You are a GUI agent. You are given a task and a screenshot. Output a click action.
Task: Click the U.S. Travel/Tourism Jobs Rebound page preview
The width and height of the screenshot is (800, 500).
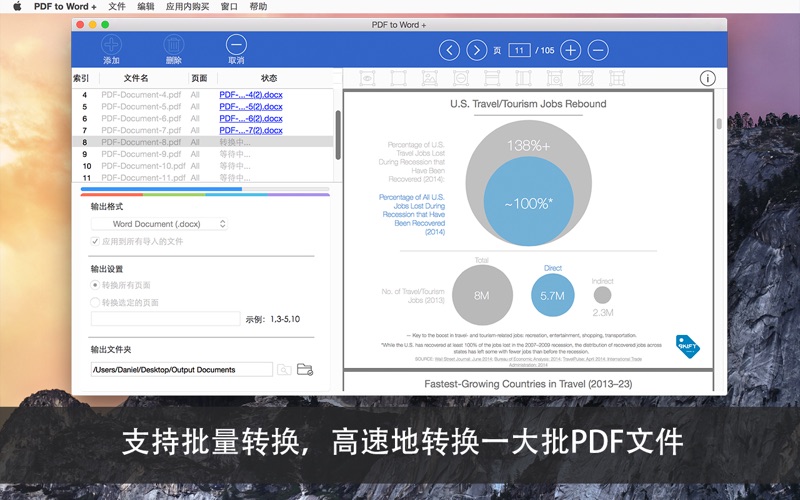click(x=528, y=230)
